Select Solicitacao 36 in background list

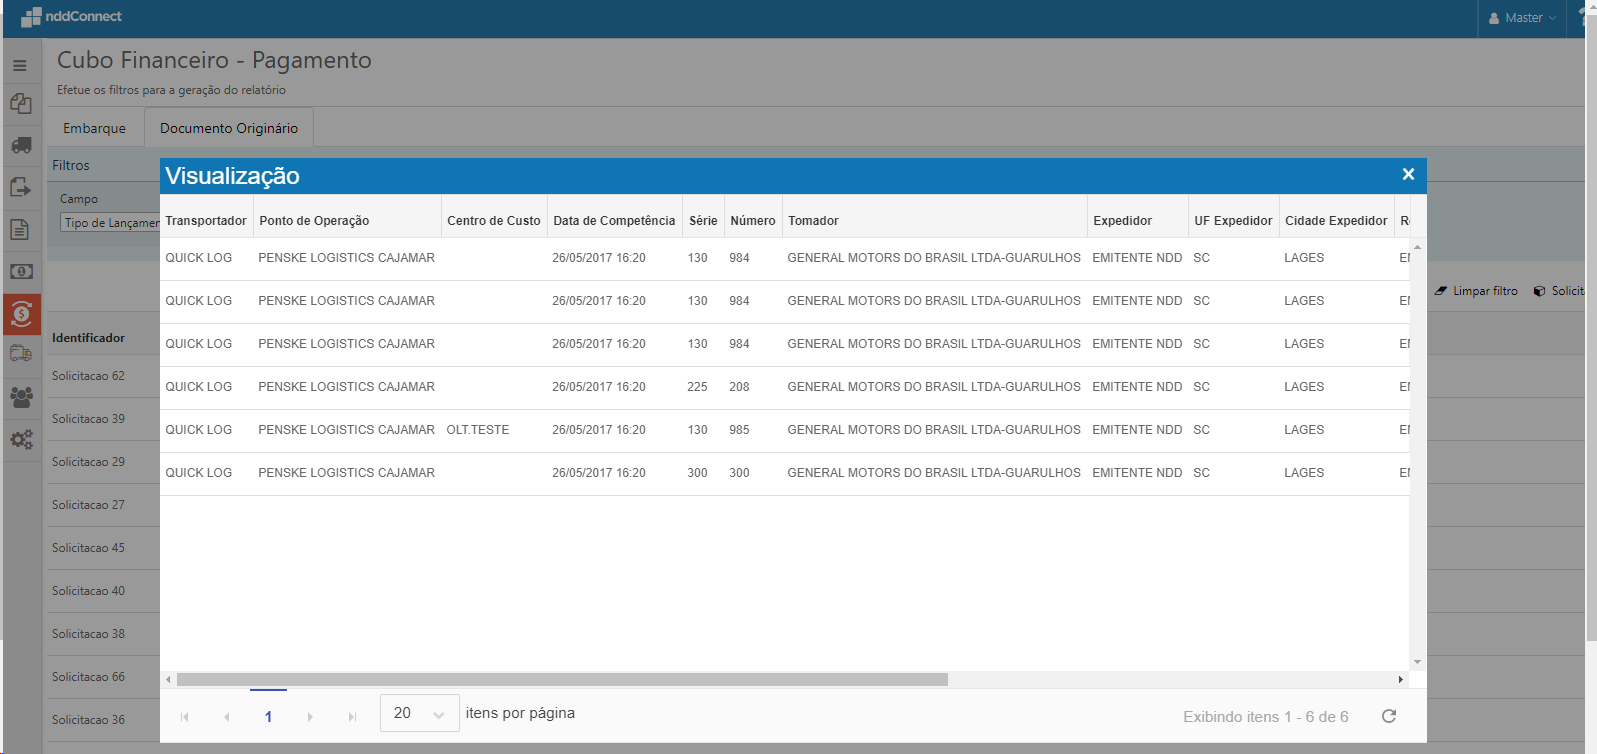pos(88,720)
